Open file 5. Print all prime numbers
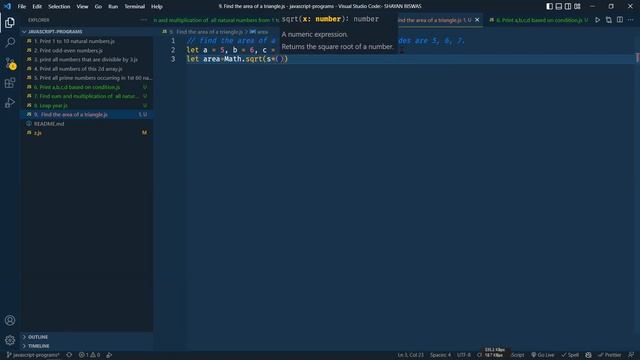The height and width of the screenshot is (360, 640). 87,78
